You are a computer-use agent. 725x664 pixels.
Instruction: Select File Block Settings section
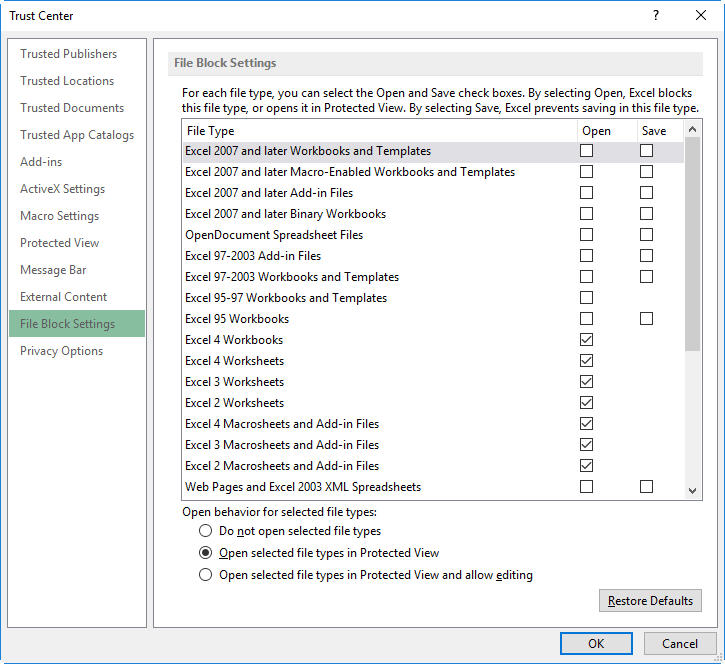pos(77,324)
